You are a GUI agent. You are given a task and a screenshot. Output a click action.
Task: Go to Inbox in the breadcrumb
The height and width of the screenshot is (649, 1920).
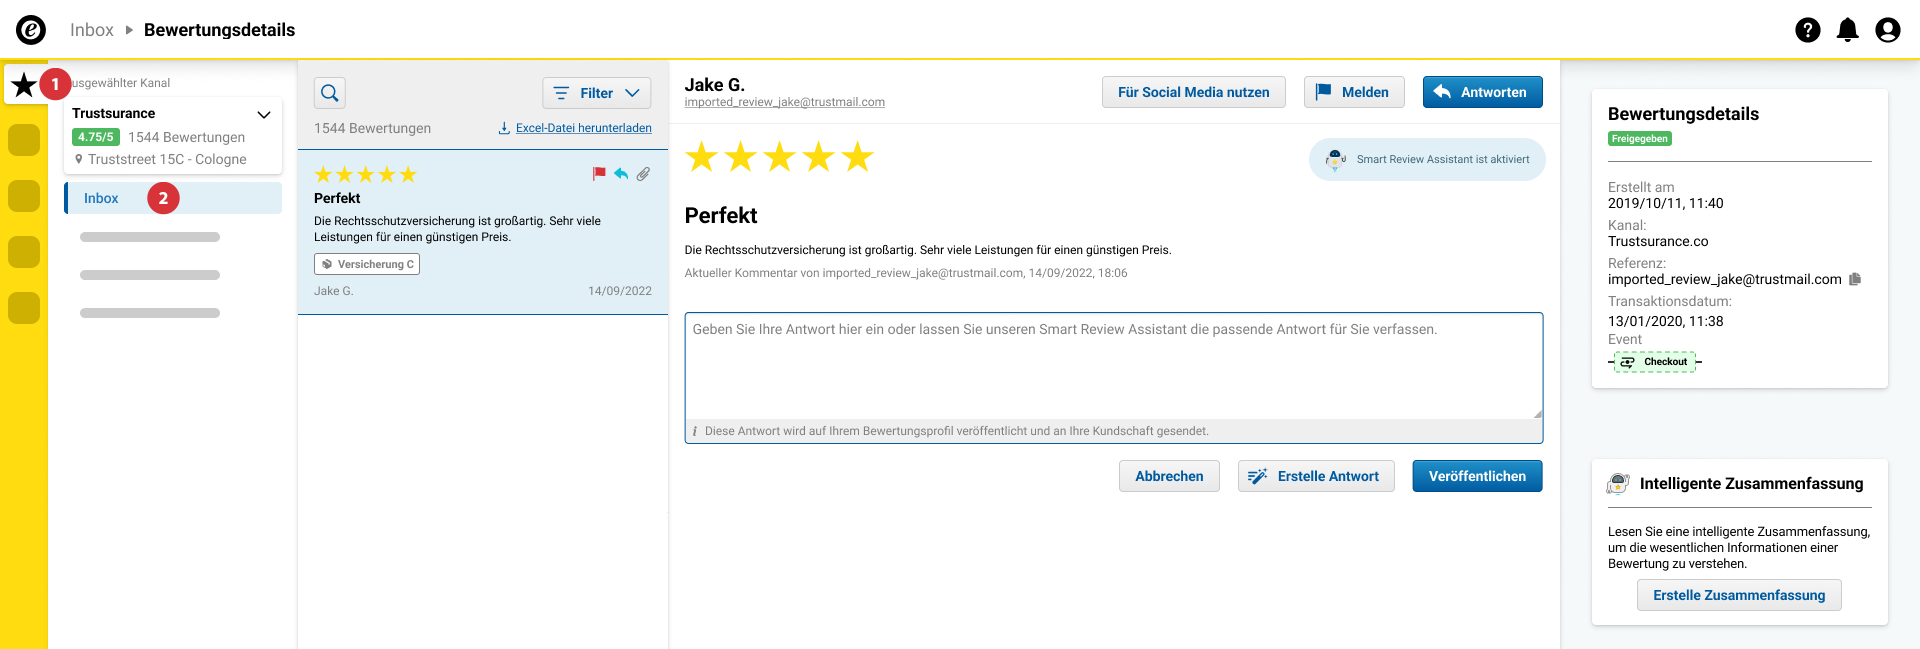coord(92,30)
